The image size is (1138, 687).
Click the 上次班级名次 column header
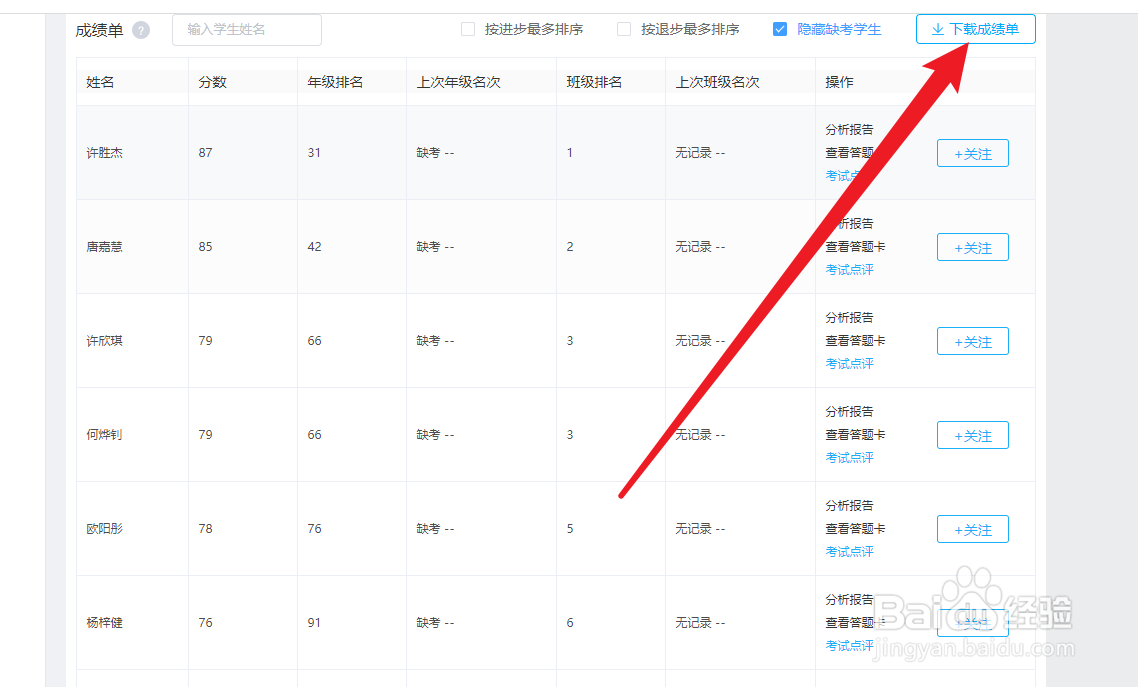718,82
